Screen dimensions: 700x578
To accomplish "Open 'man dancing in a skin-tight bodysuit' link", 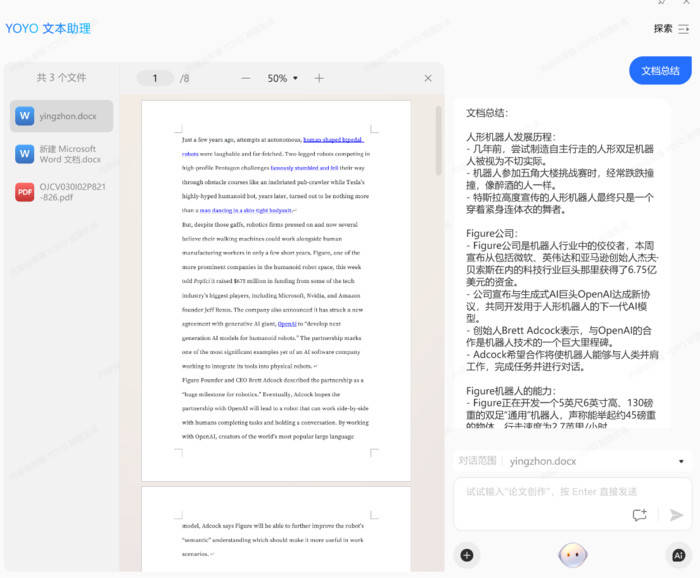I will (246, 210).
